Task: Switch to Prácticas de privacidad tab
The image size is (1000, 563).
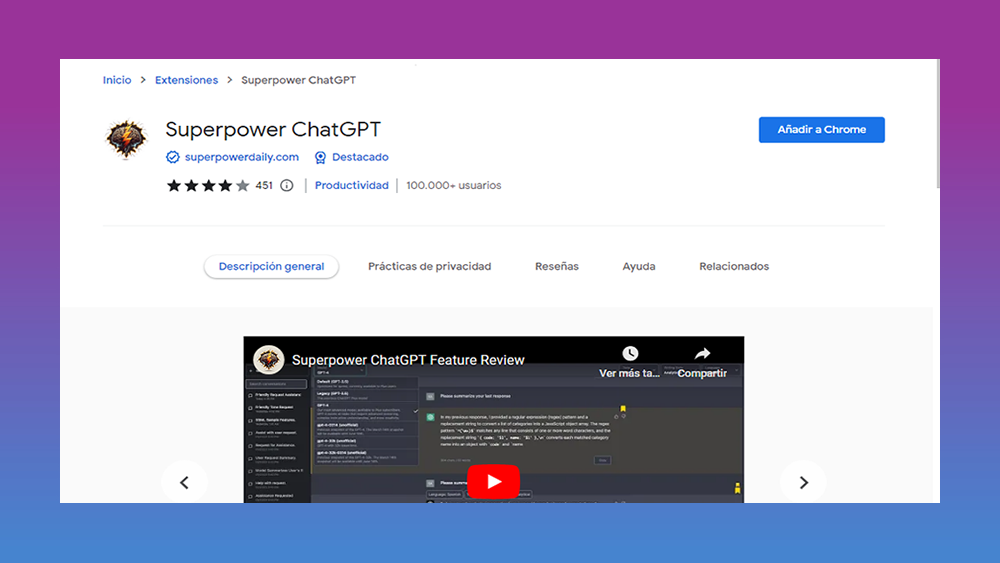Action: pos(430,267)
